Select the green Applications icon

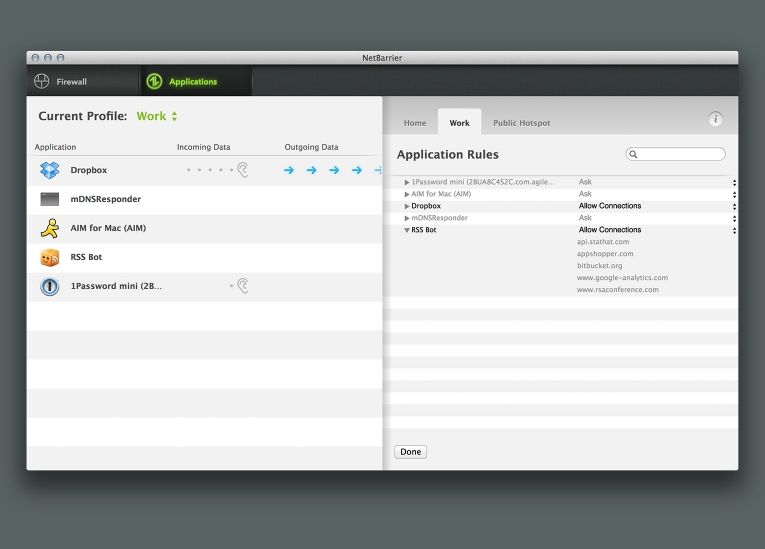point(154,81)
